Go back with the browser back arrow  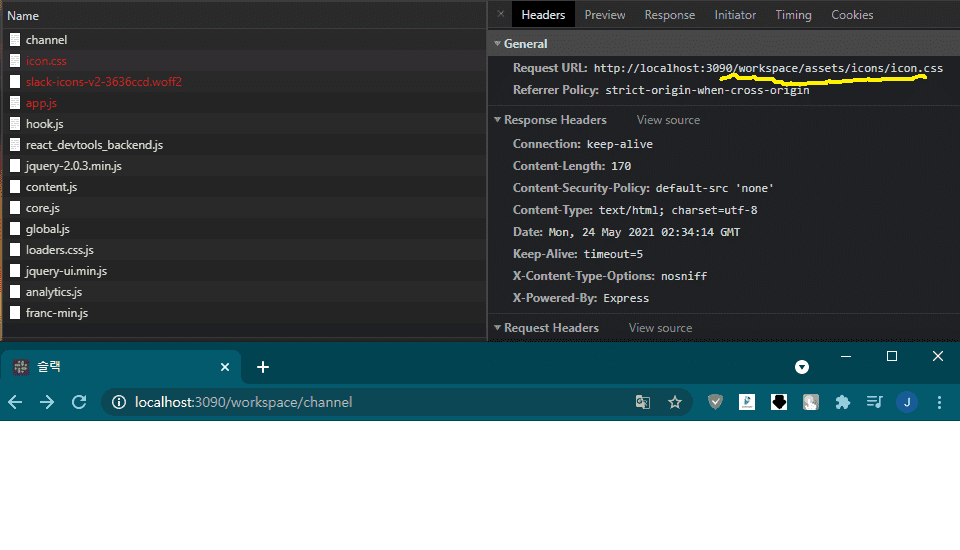15,402
